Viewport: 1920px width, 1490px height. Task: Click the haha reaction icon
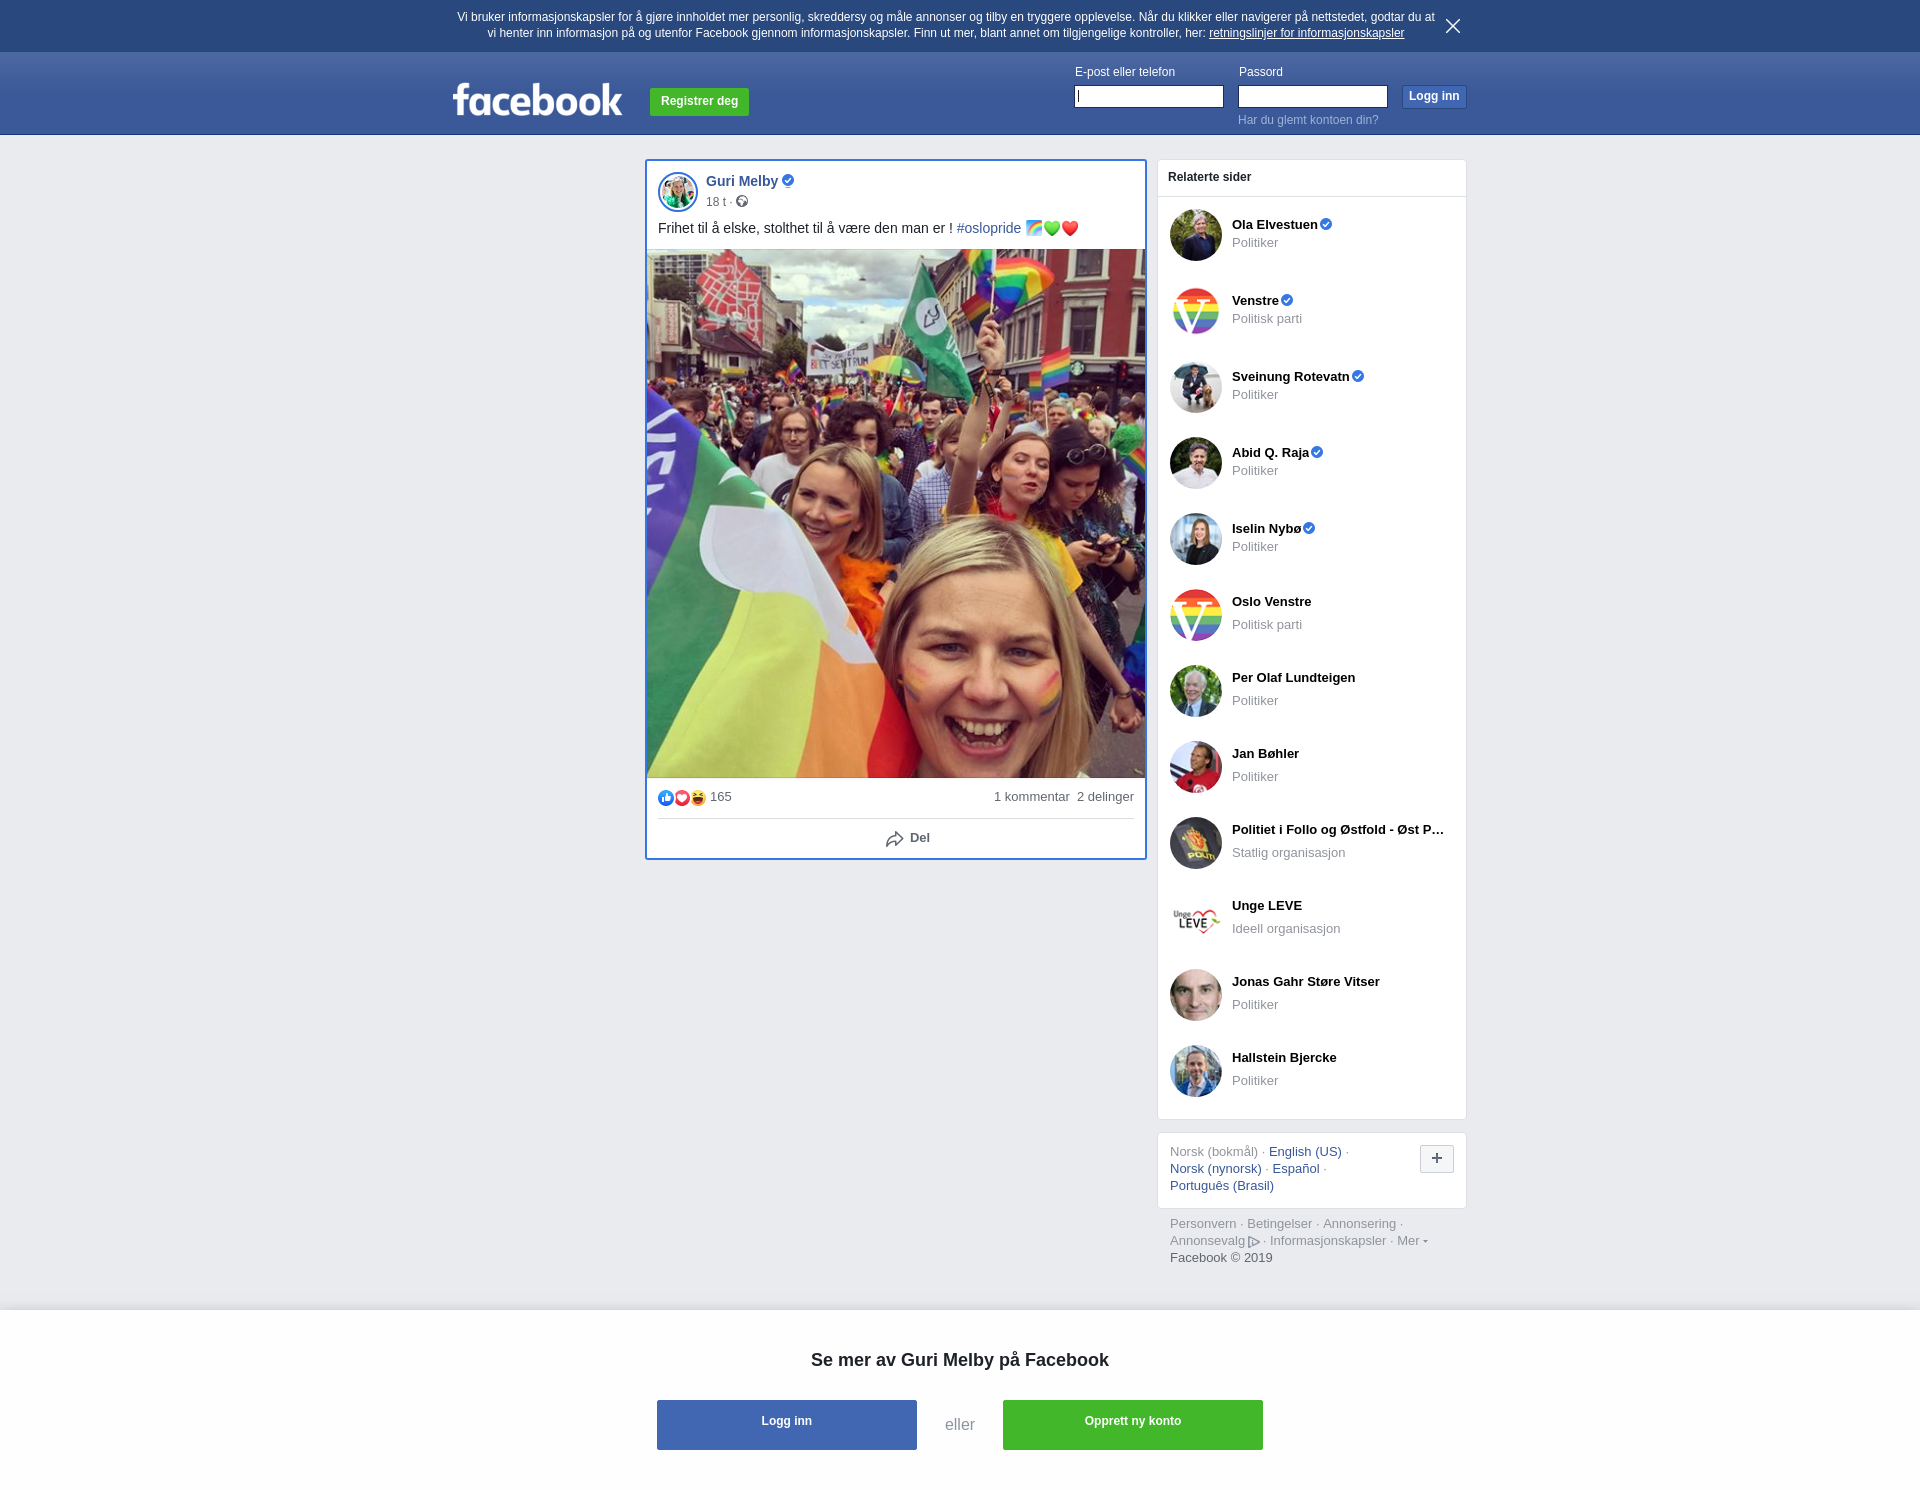[698, 798]
